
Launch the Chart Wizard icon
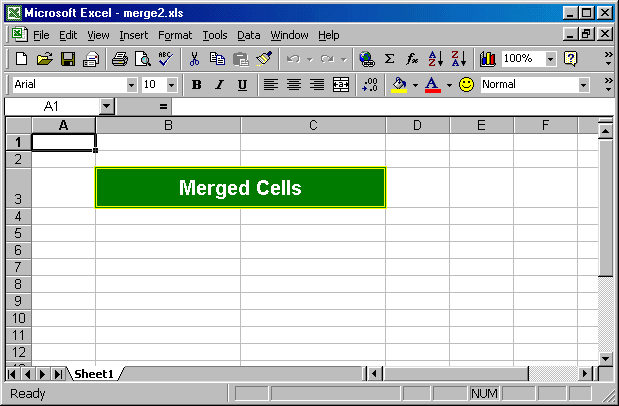pos(488,59)
